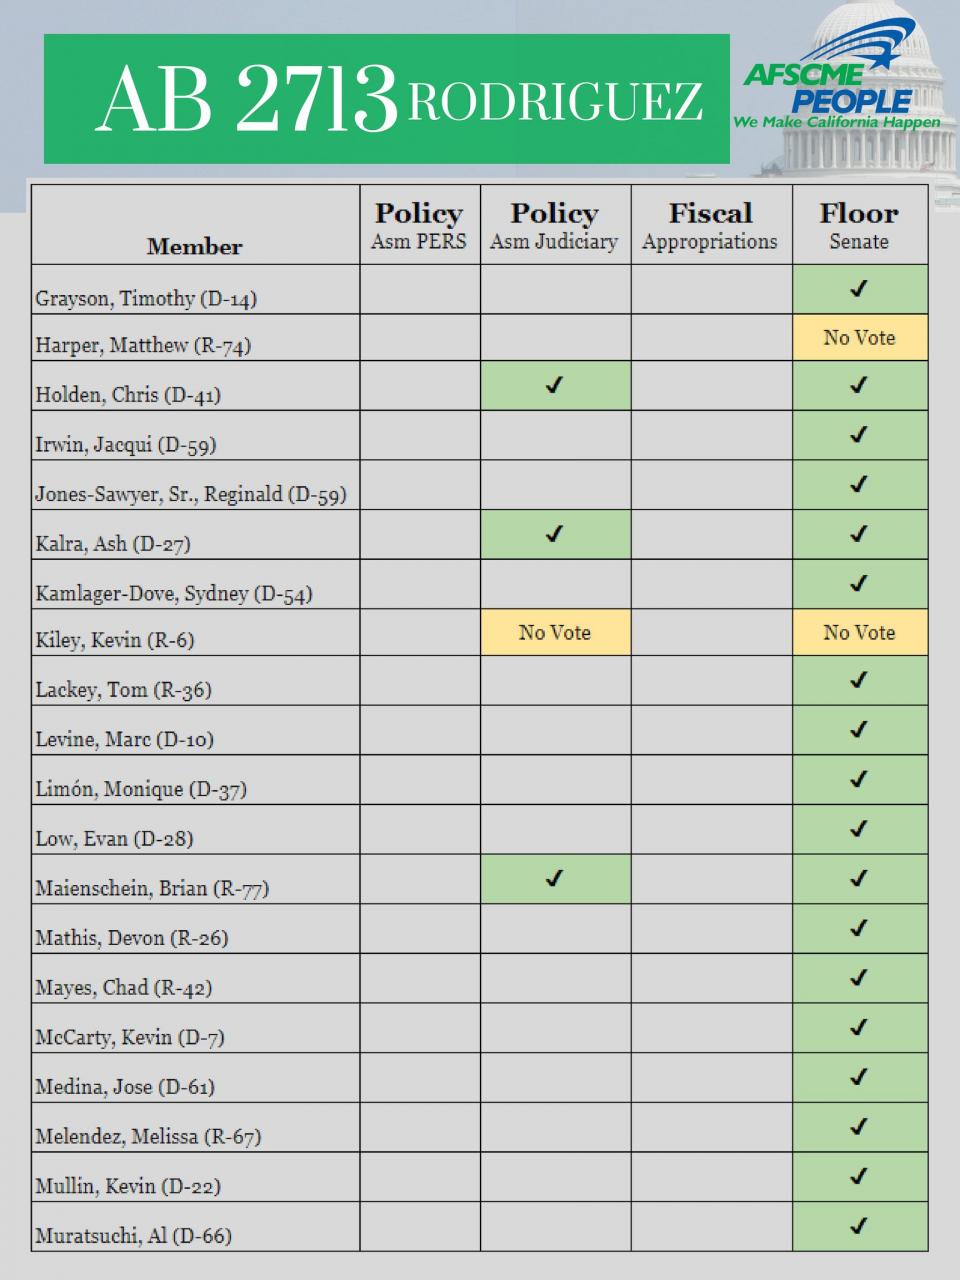Screen dimensions: 960x1280
Task: Select Muratsuchi, Al Senate Floor checkmark
Action: (x=858, y=1225)
